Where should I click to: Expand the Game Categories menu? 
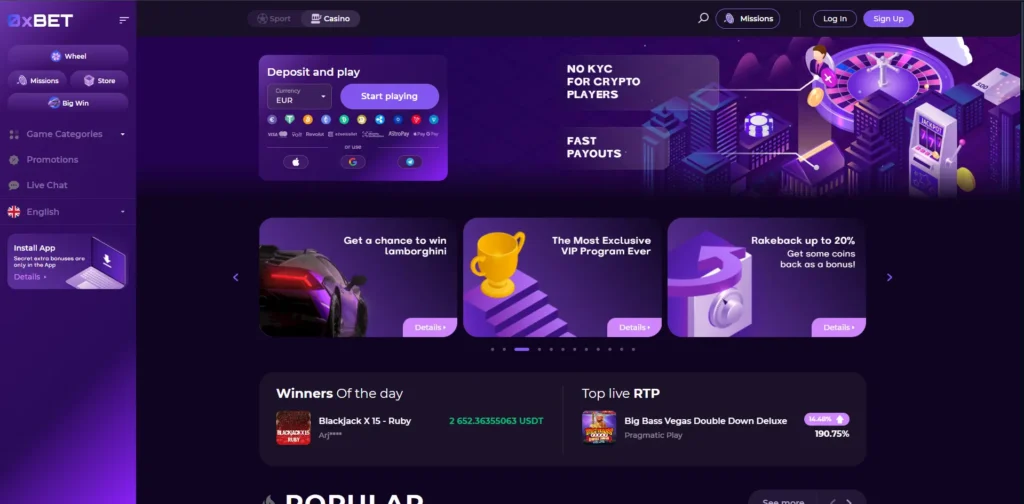[68, 134]
